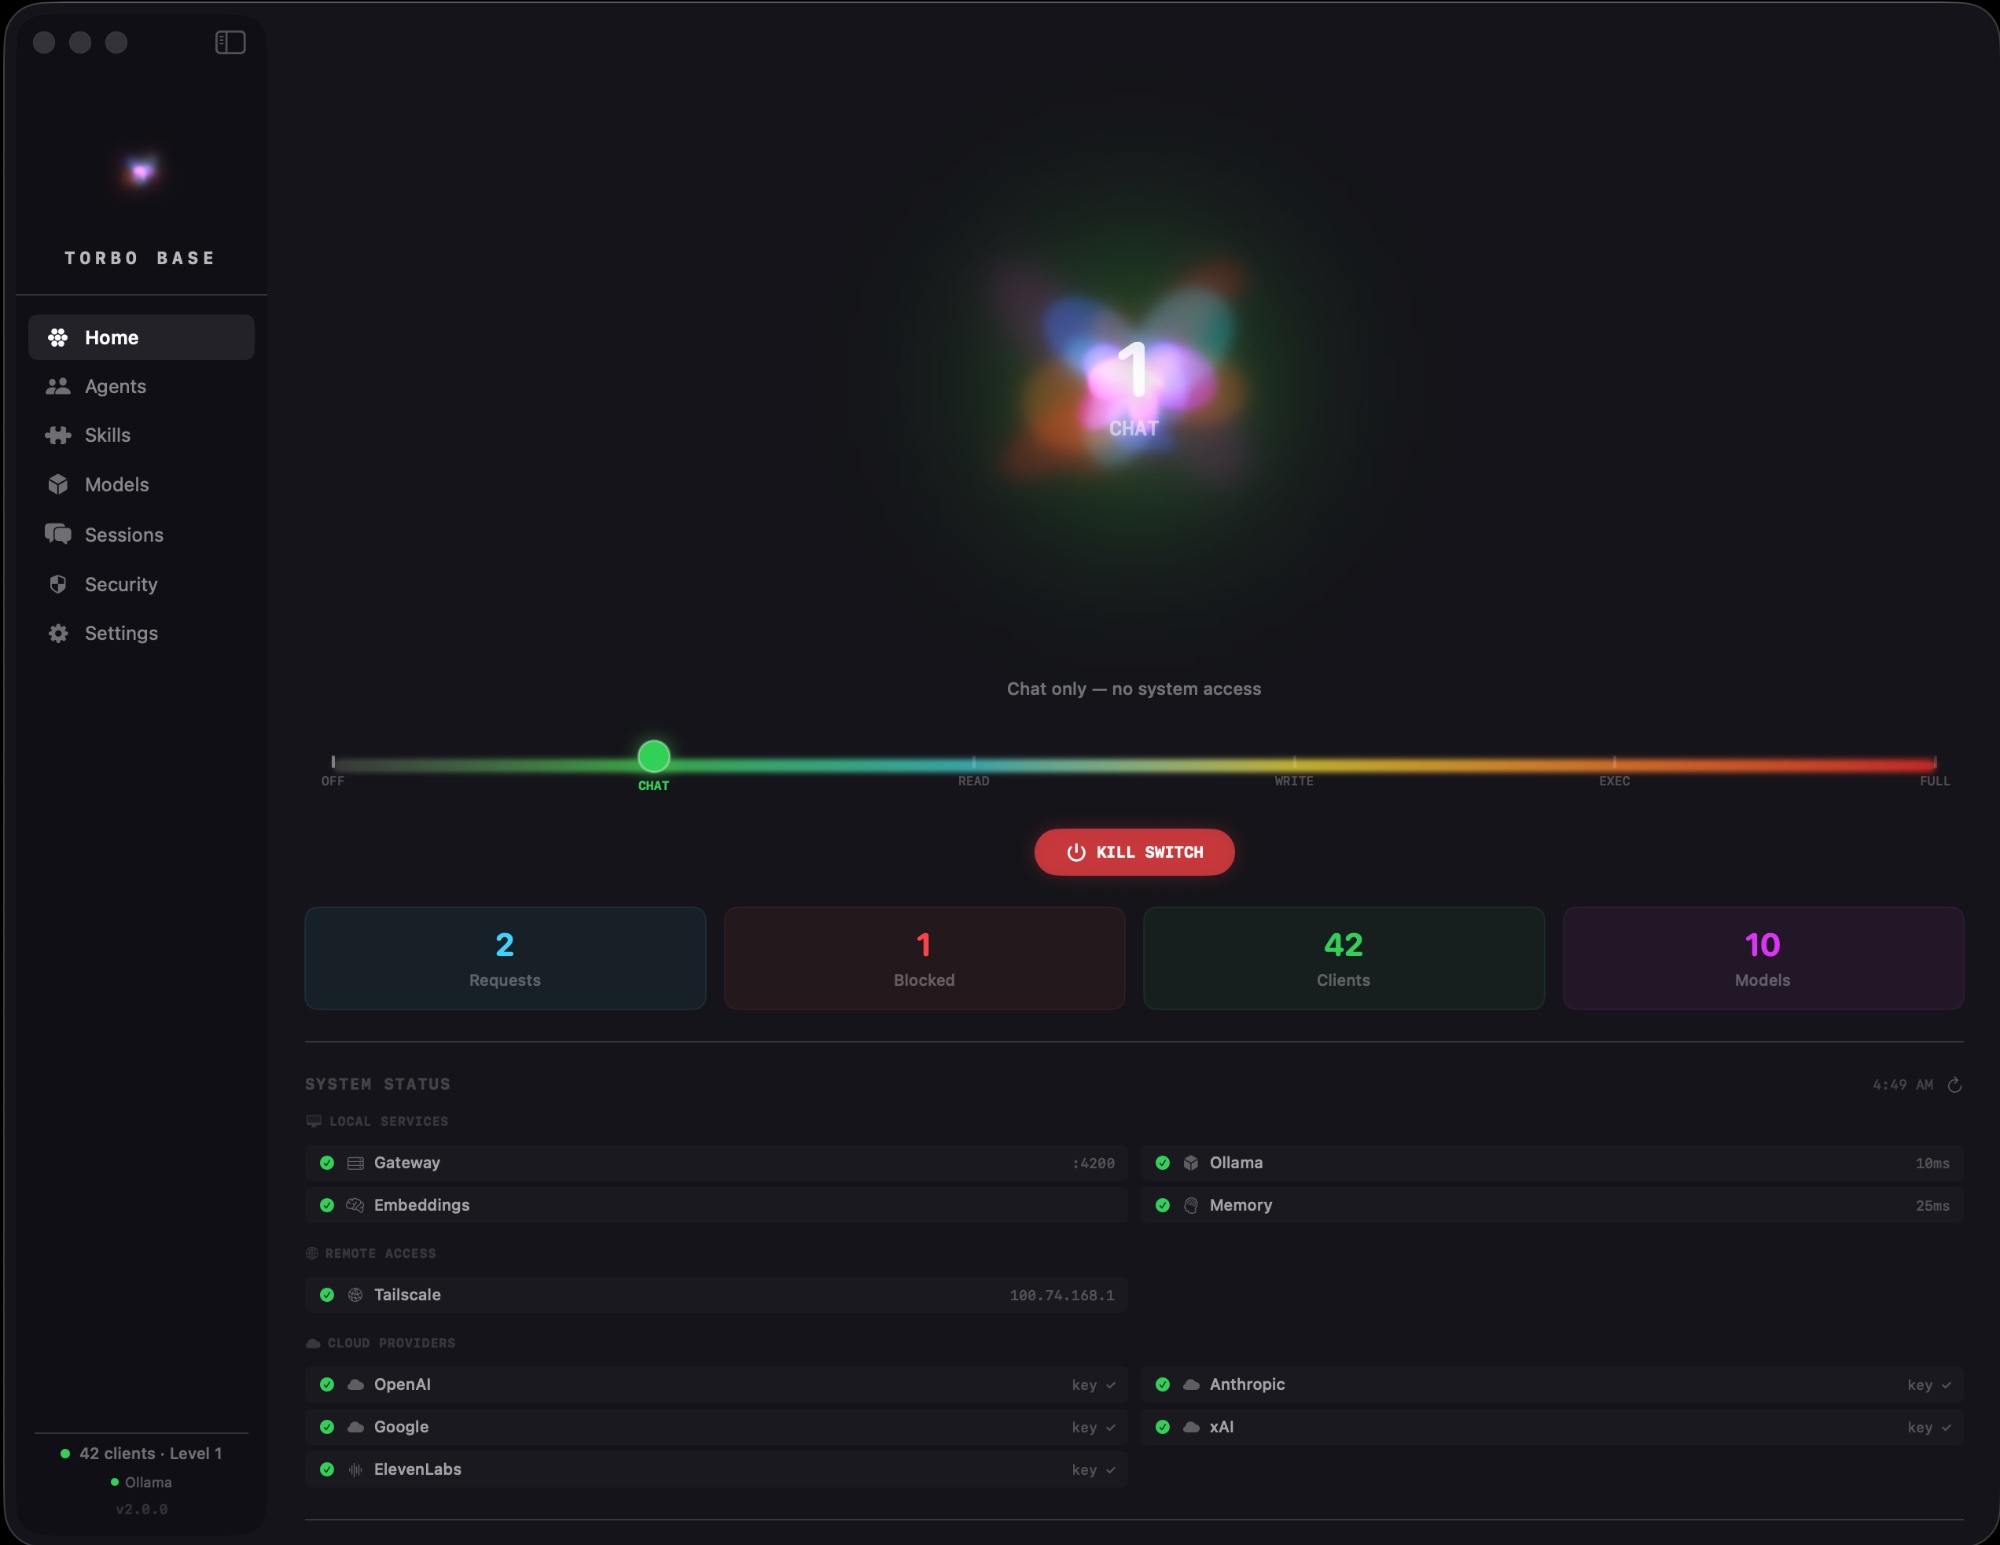Viewport: 2000px width, 1545px height.
Task: Click the green status indicator for Gateway
Action: (326, 1162)
